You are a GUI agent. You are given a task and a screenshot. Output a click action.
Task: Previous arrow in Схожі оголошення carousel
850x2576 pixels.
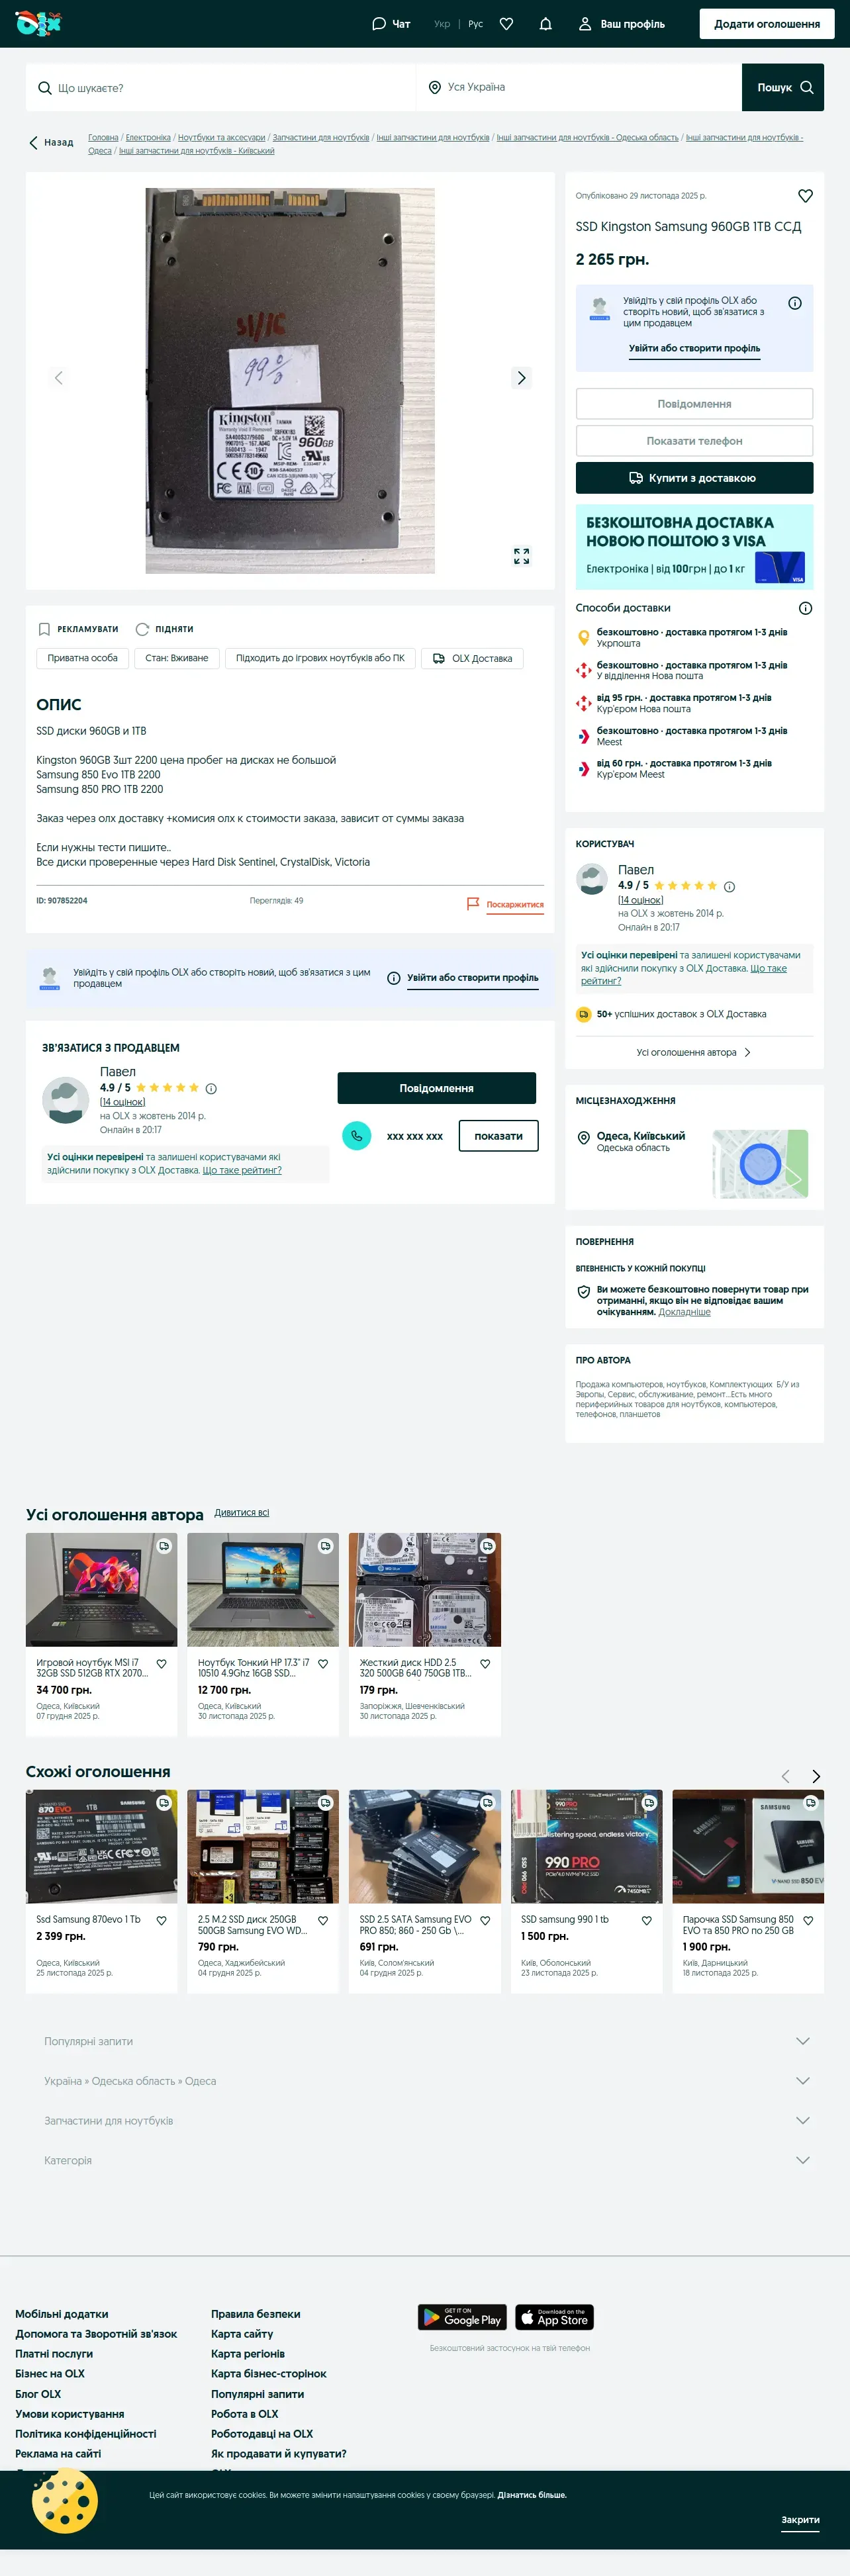(785, 1776)
